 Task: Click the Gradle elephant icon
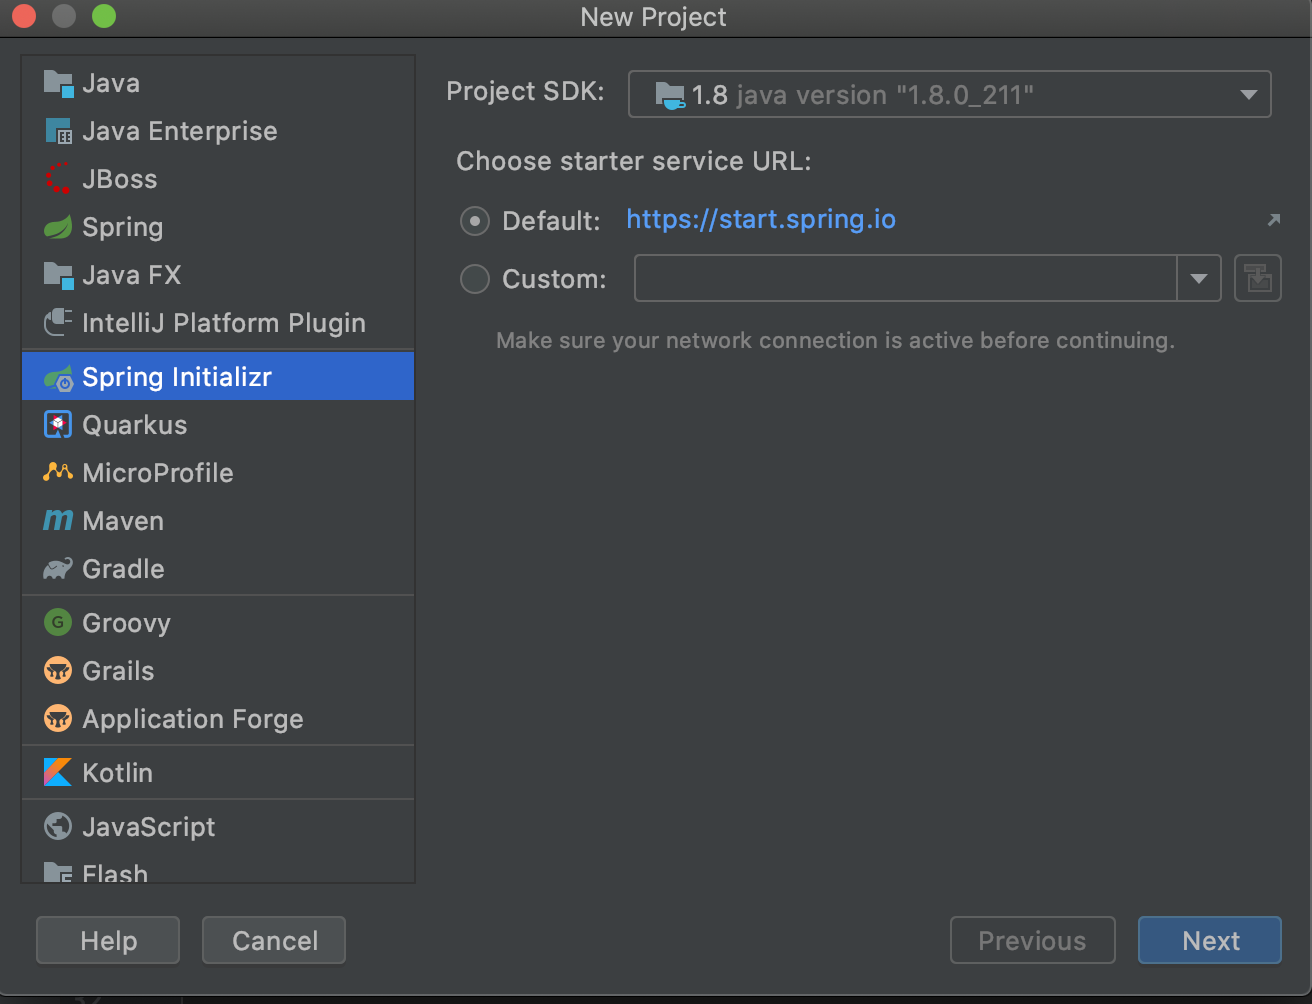coord(58,569)
